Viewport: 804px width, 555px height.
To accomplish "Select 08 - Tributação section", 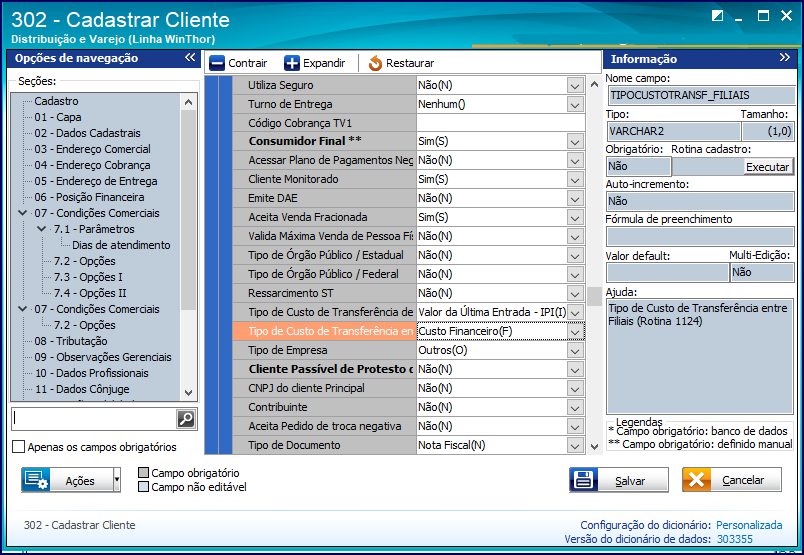I will pyautogui.click(x=71, y=341).
